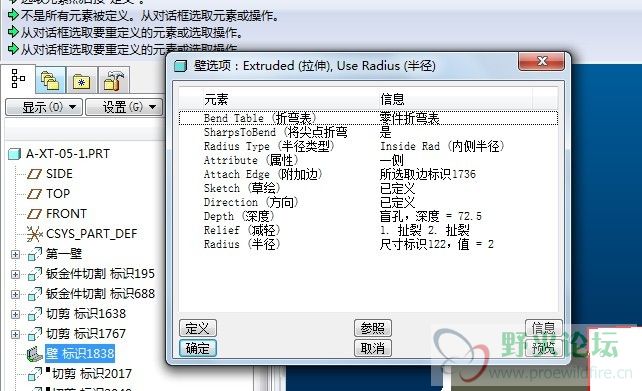Viewport: 642px width, 391px height.
Task: Click the SIDE plane icon
Action: tap(34, 174)
